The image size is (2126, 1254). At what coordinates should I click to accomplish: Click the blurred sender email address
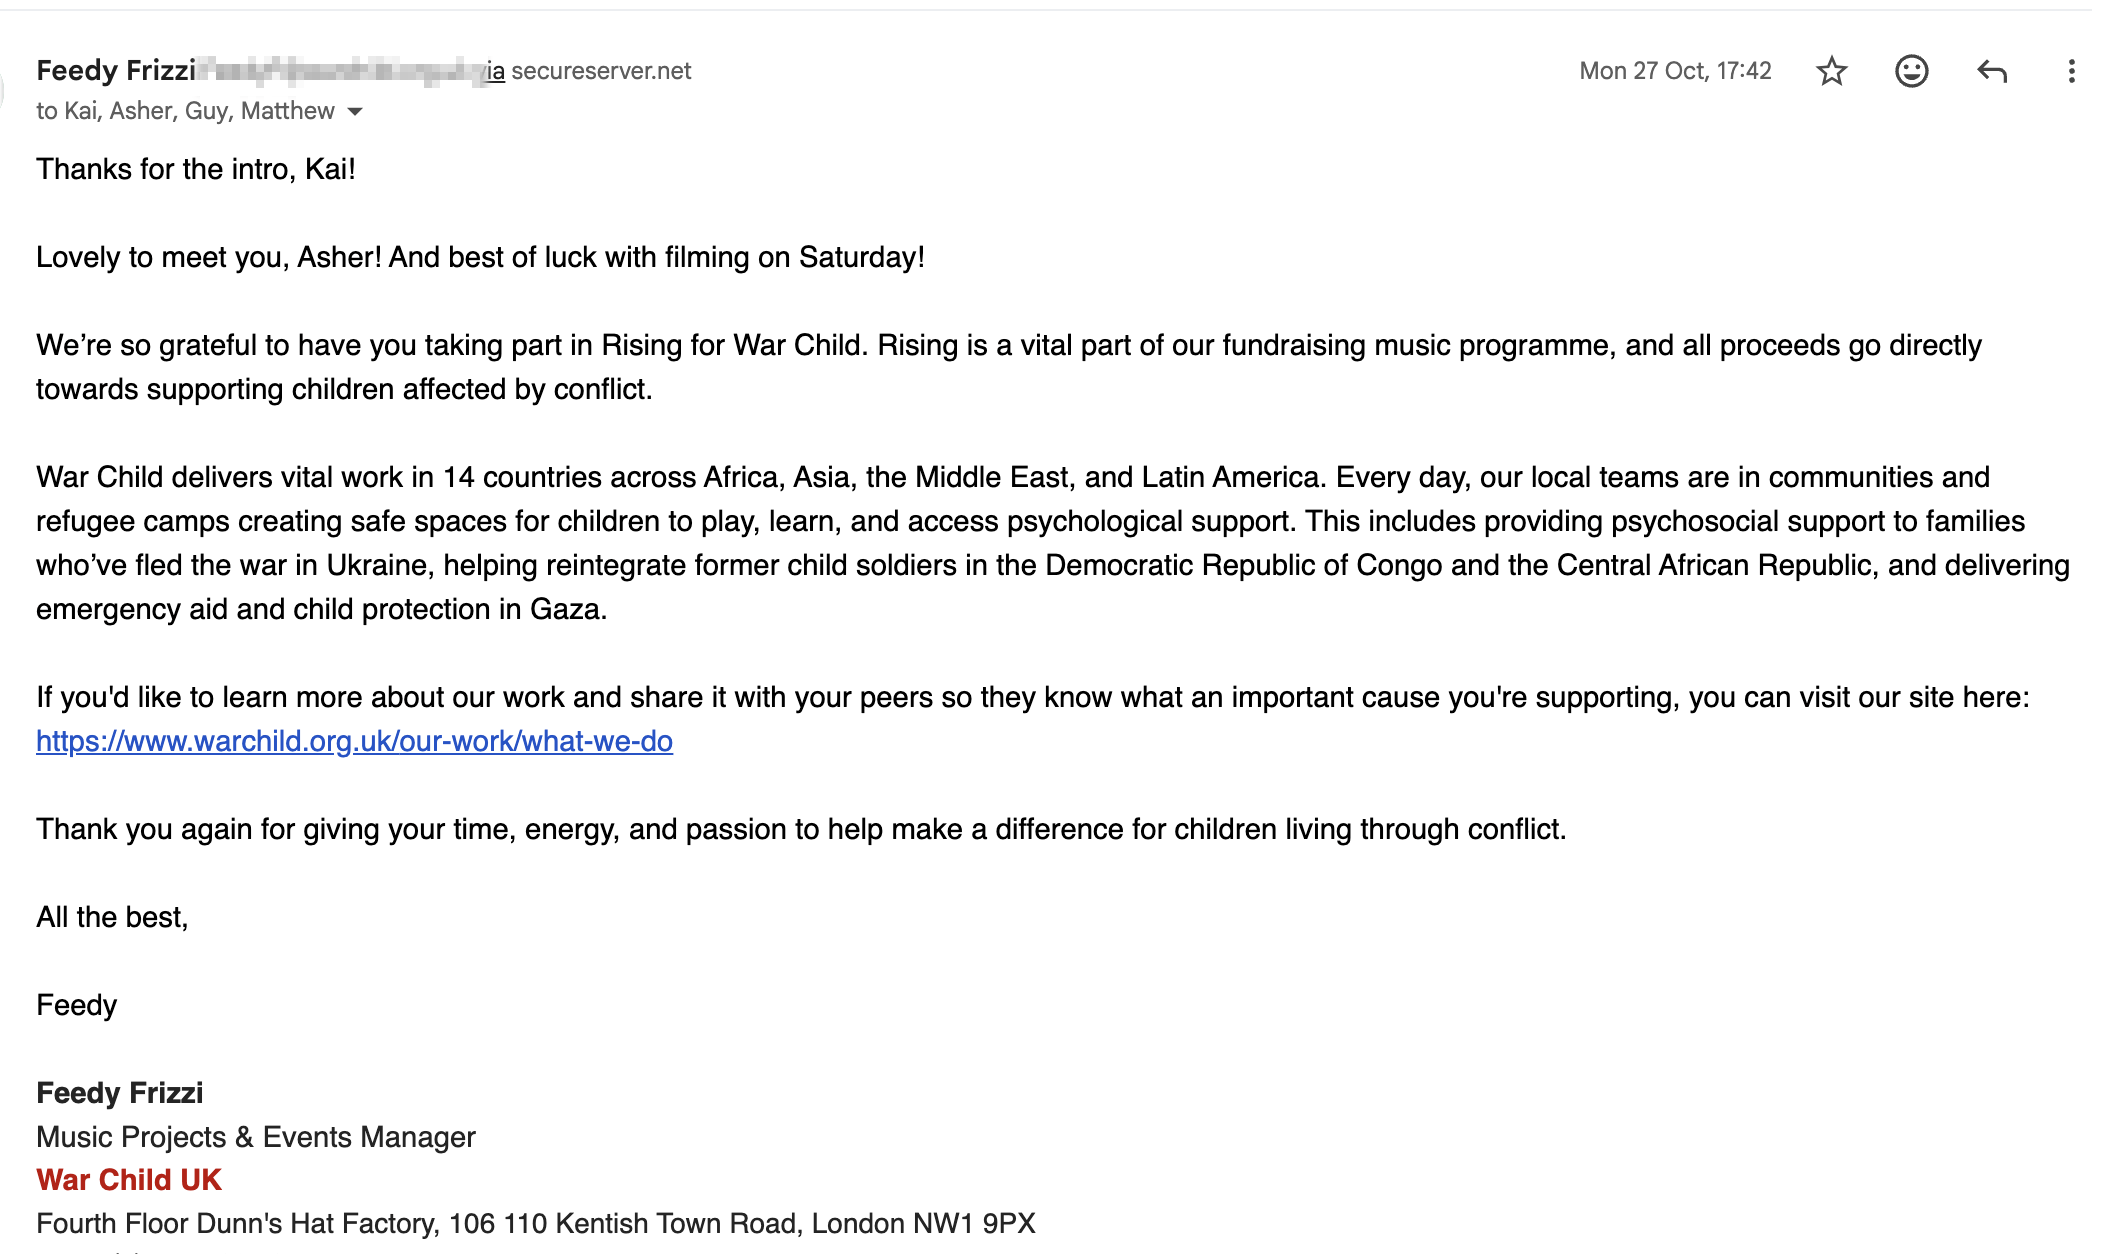[340, 71]
